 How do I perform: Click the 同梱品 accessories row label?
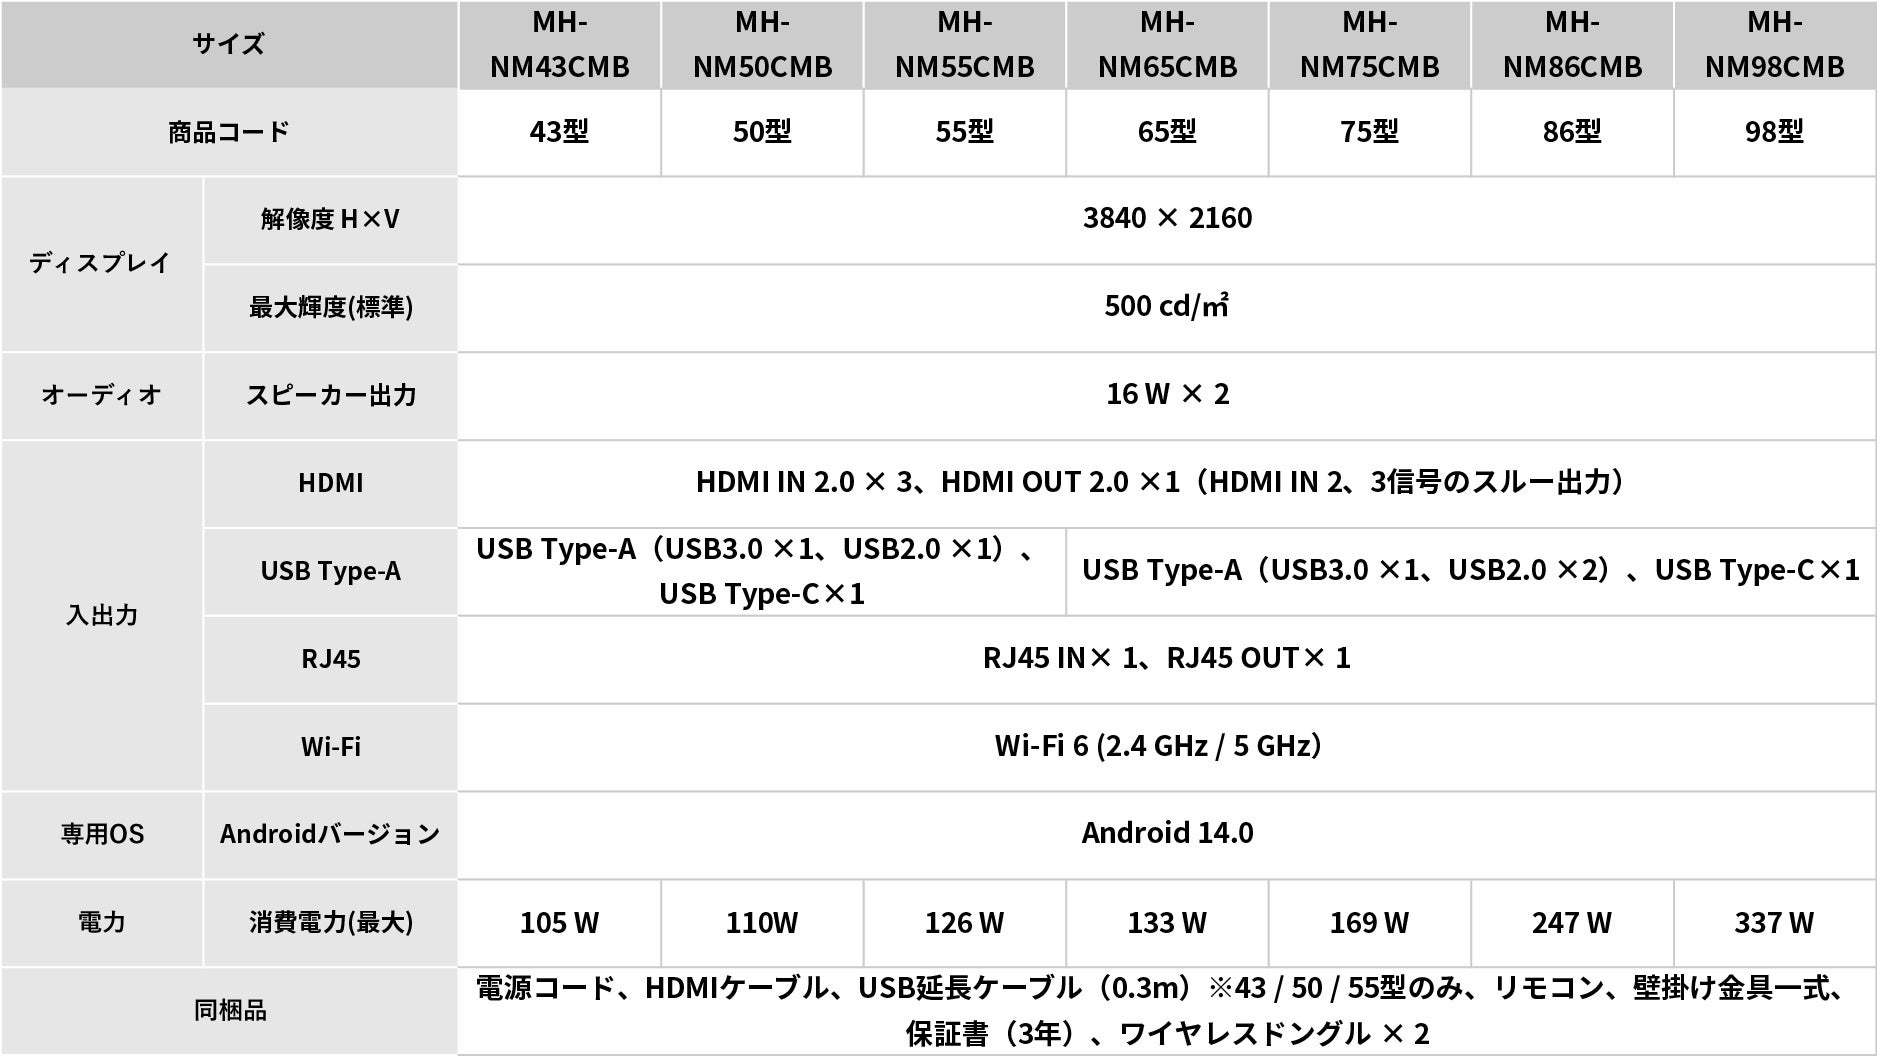click(228, 1010)
